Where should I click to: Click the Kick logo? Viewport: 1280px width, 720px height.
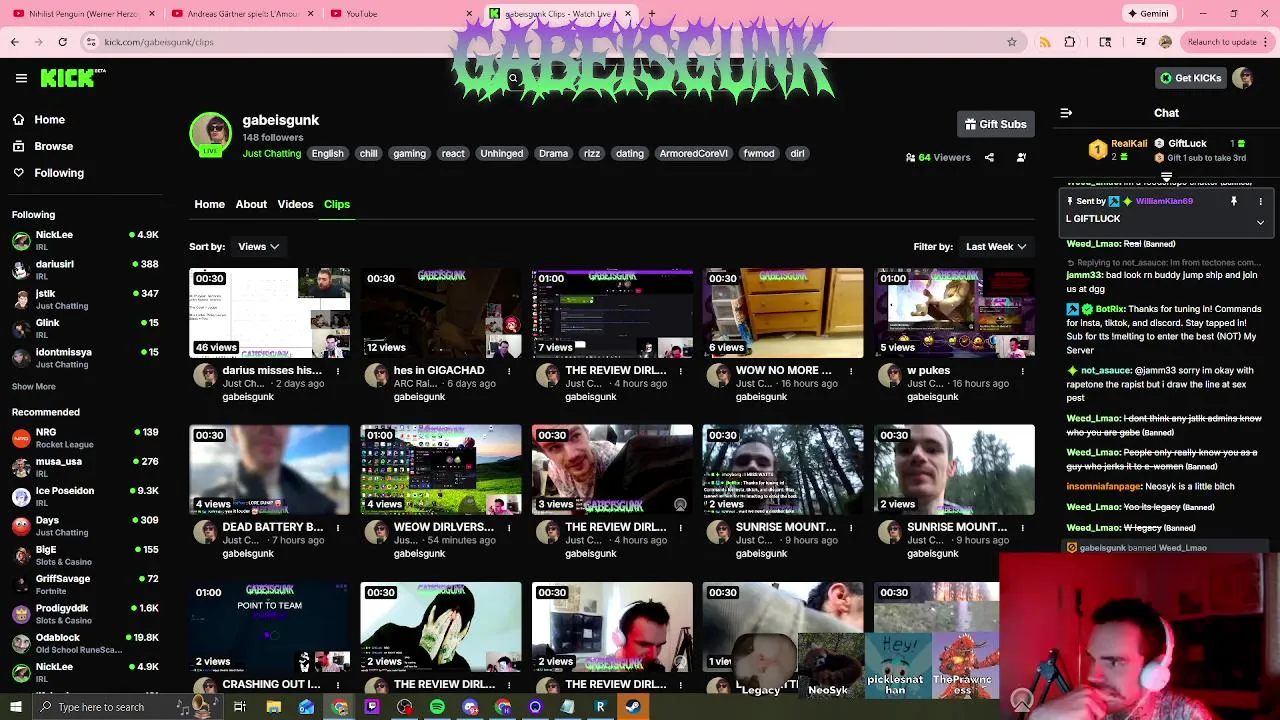72,78
